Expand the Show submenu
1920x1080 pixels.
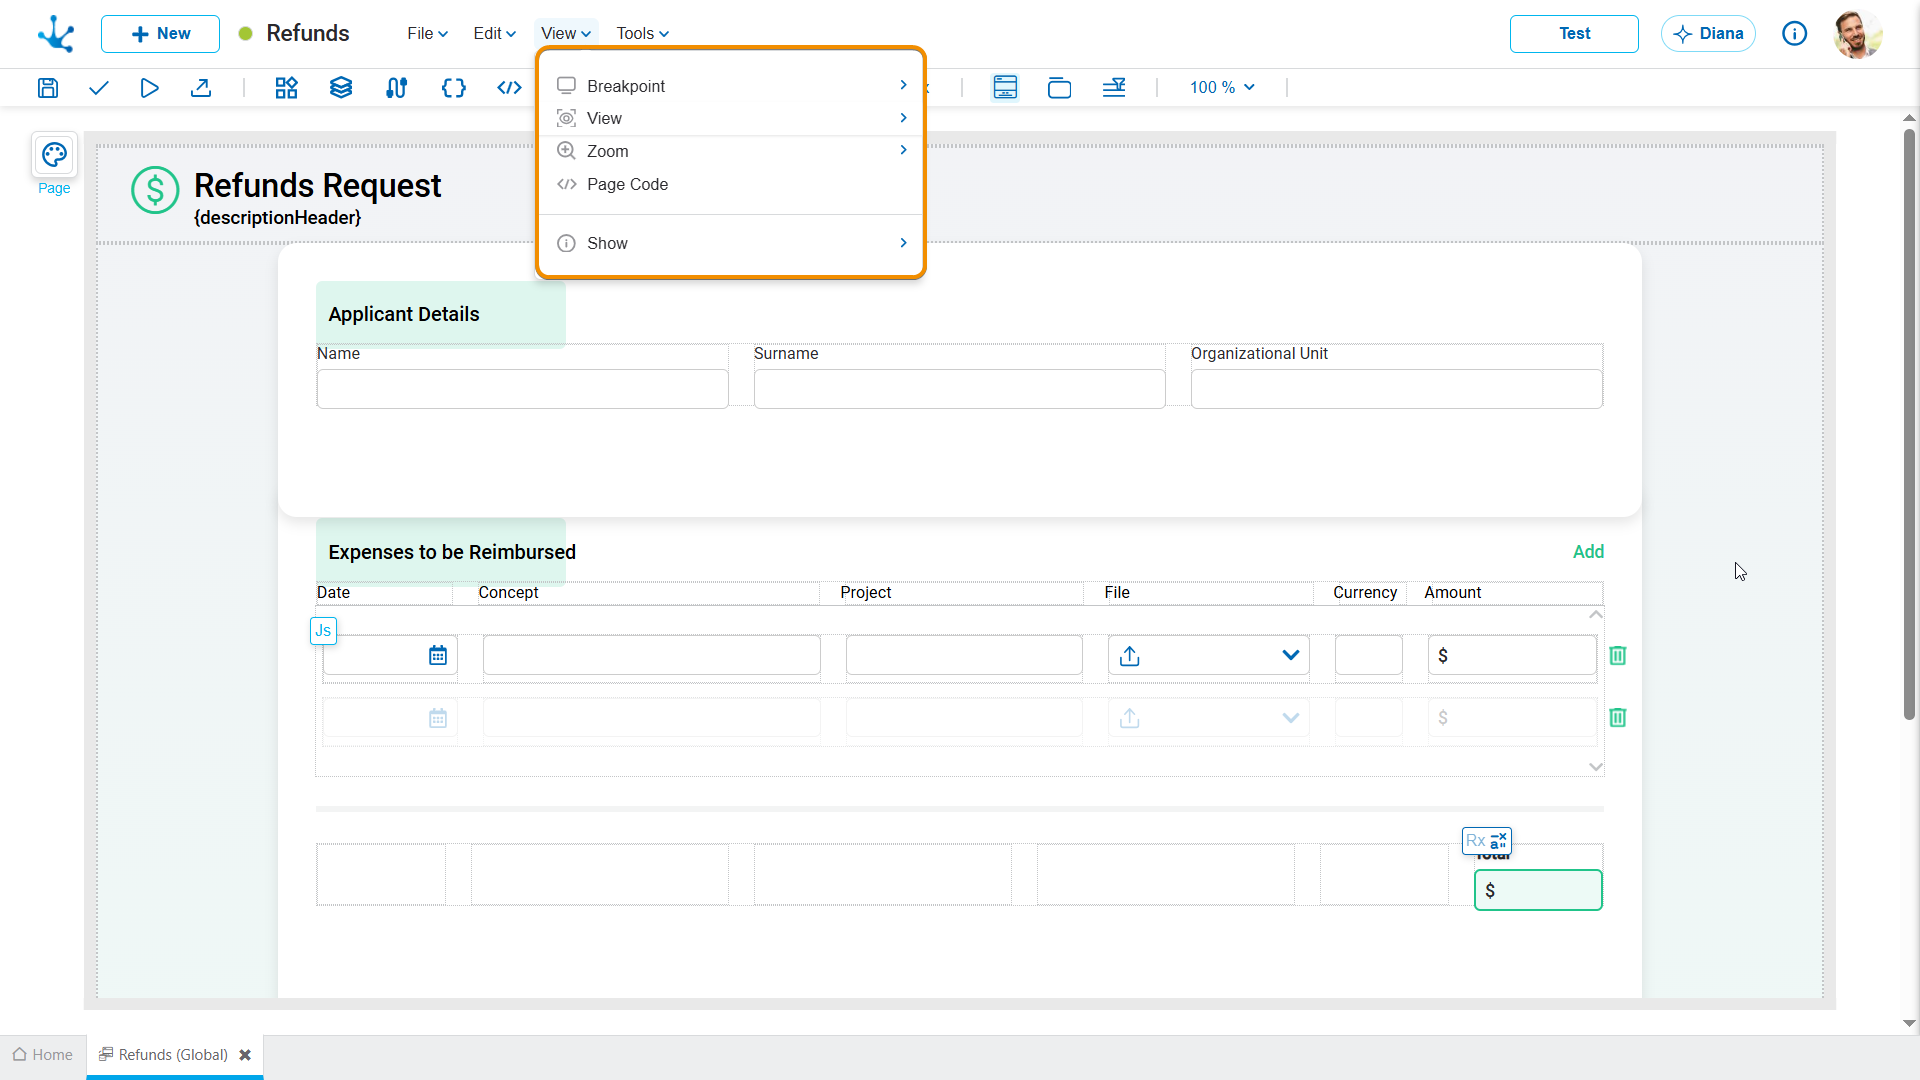pos(731,243)
